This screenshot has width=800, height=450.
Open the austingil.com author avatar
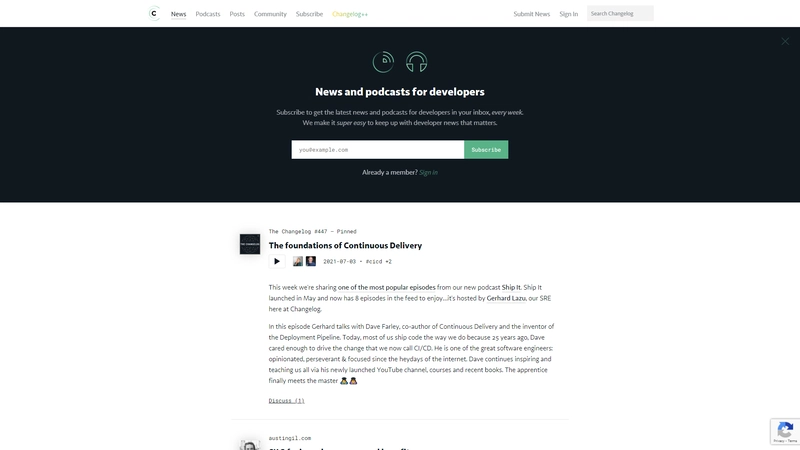pyautogui.click(x=249, y=443)
